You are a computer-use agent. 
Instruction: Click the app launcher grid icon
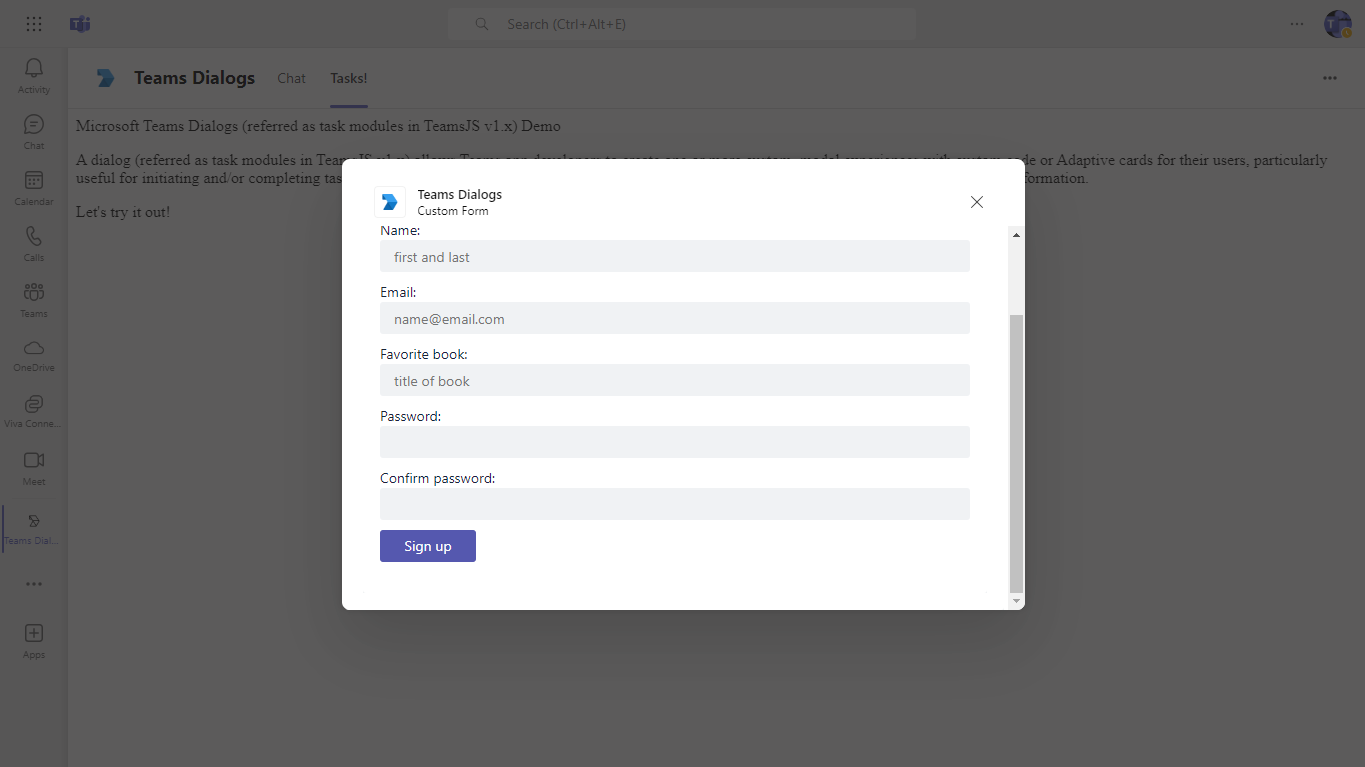coord(33,23)
